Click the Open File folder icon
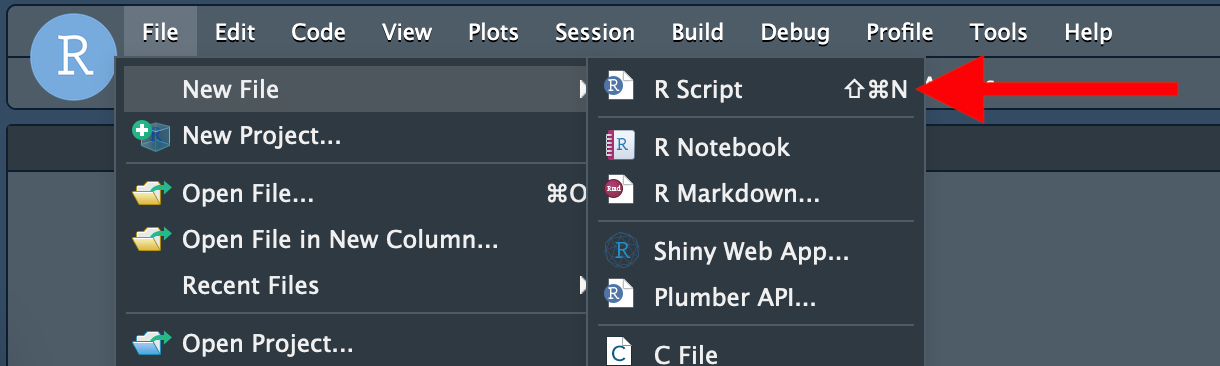The height and width of the screenshot is (366, 1220). pyautogui.click(x=152, y=194)
